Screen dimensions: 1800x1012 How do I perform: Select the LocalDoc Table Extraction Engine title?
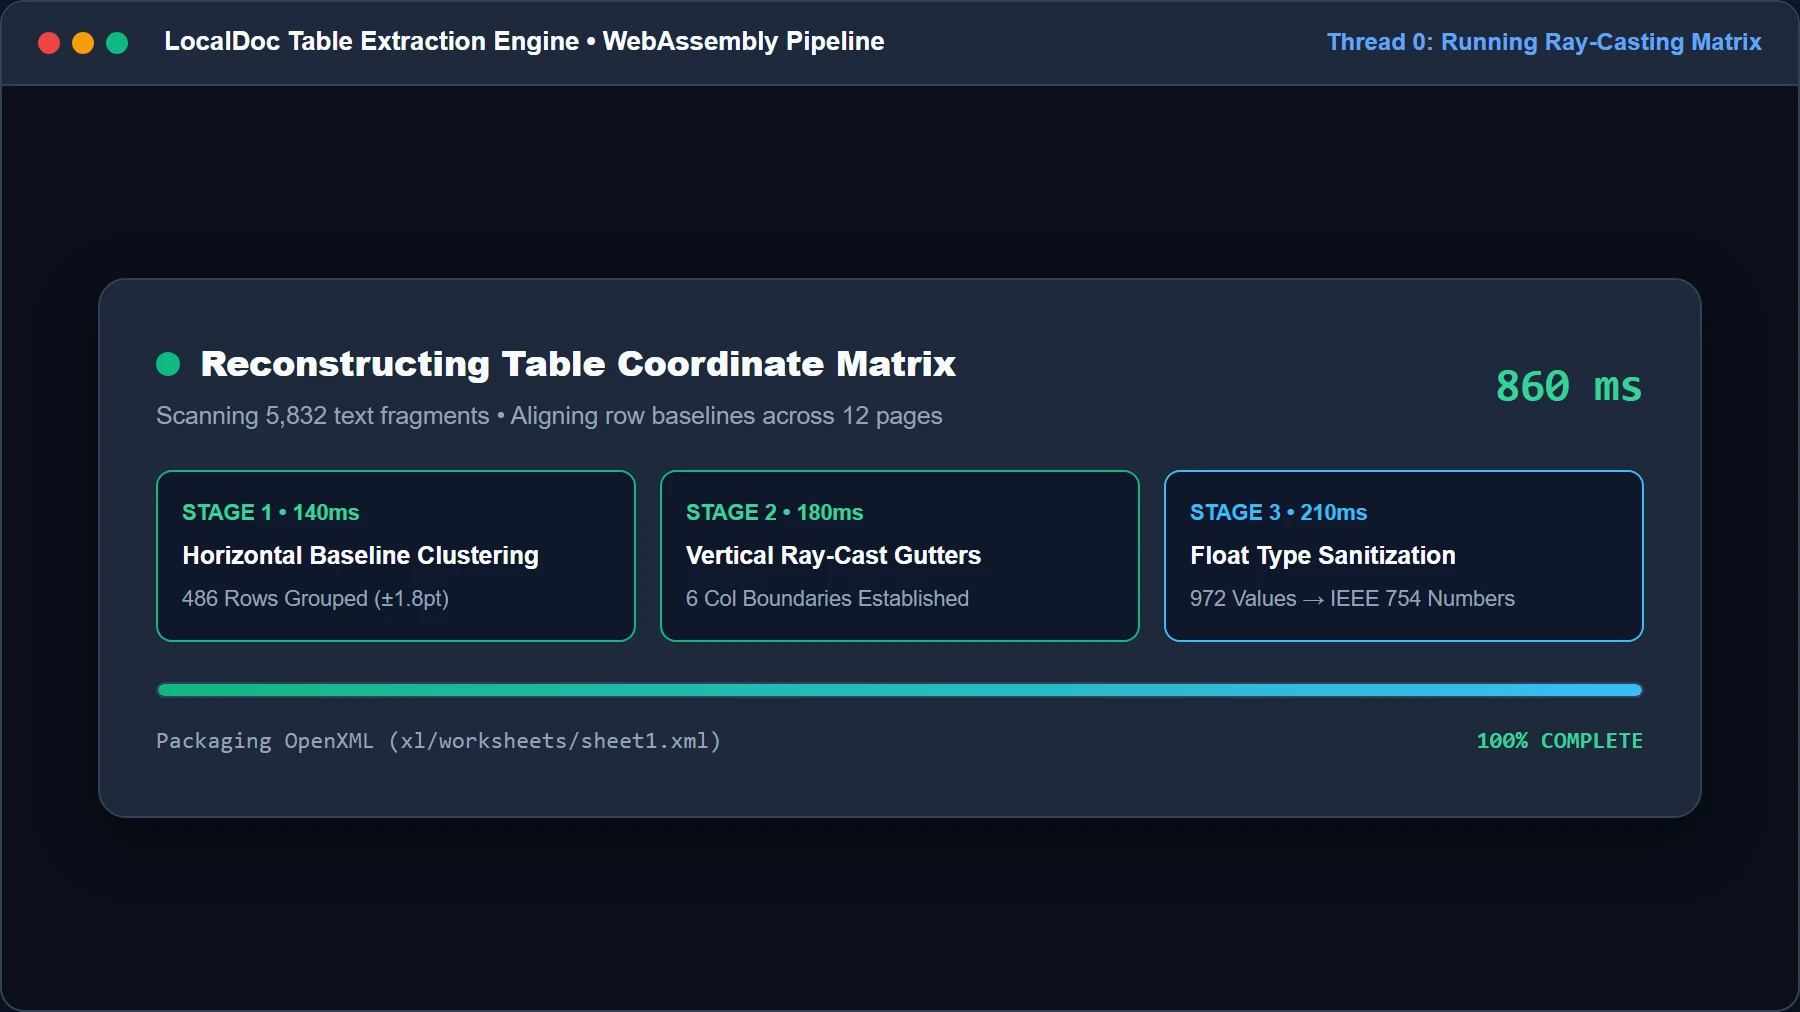click(x=524, y=41)
